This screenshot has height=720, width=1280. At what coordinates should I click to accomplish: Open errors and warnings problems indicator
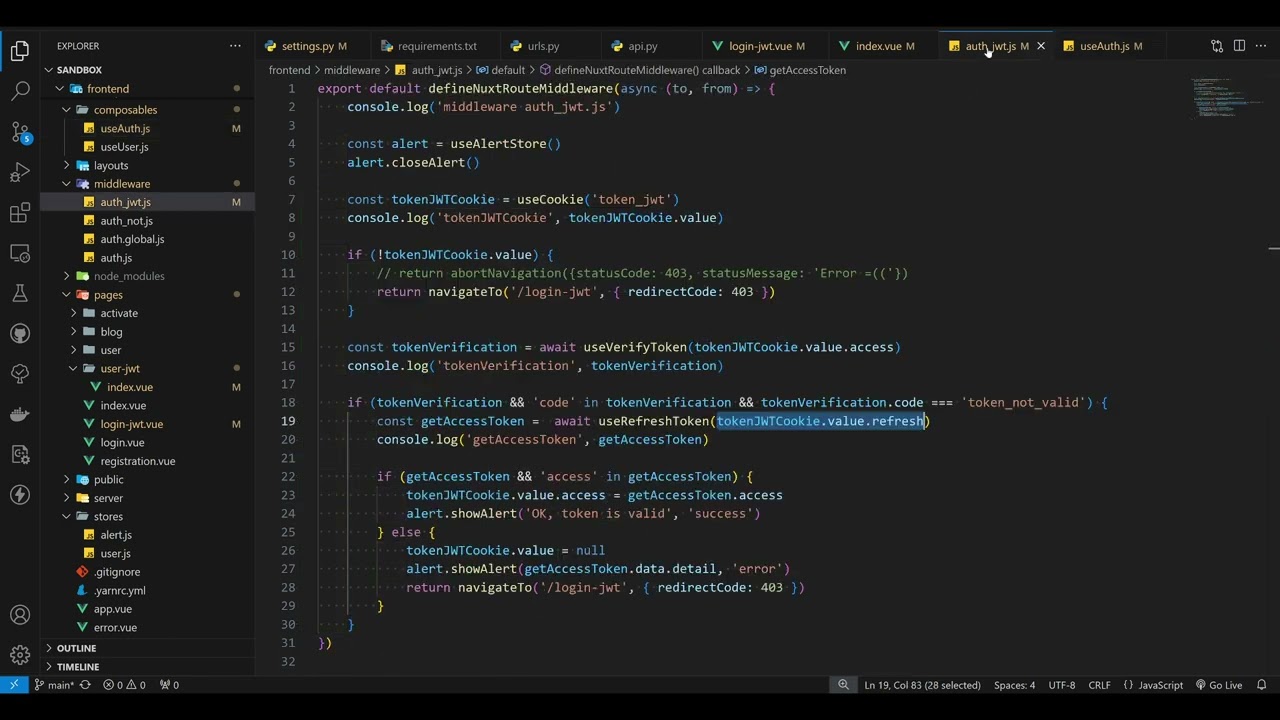pos(124,685)
